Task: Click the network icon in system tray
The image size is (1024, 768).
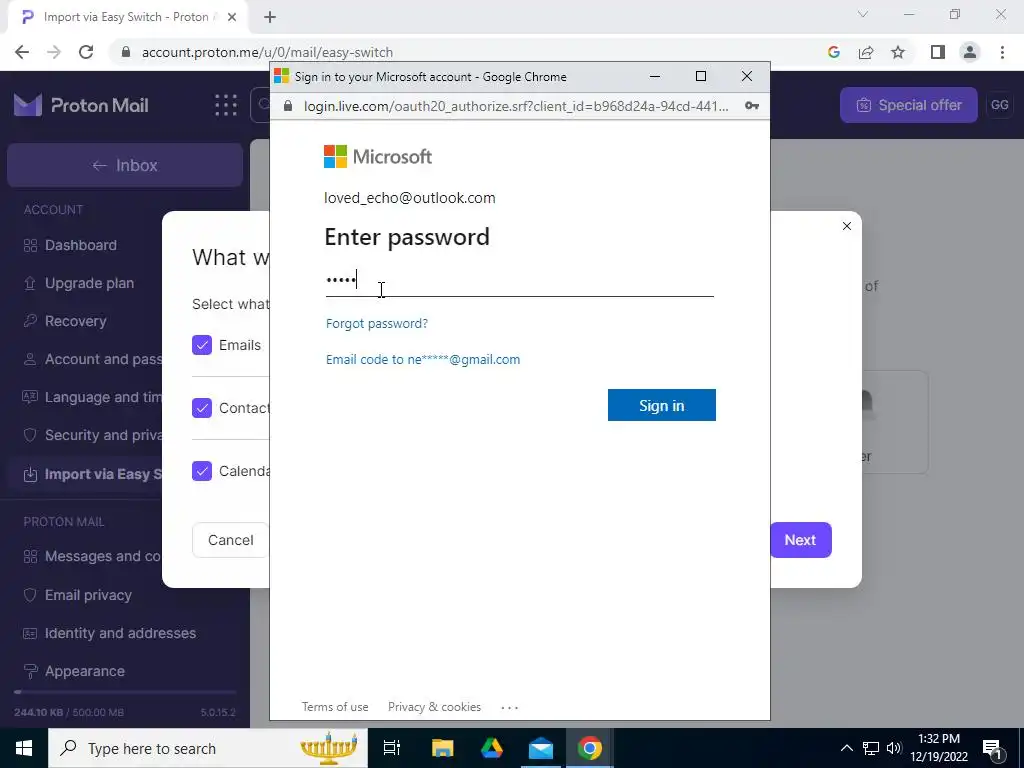Action: tap(871, 748)
